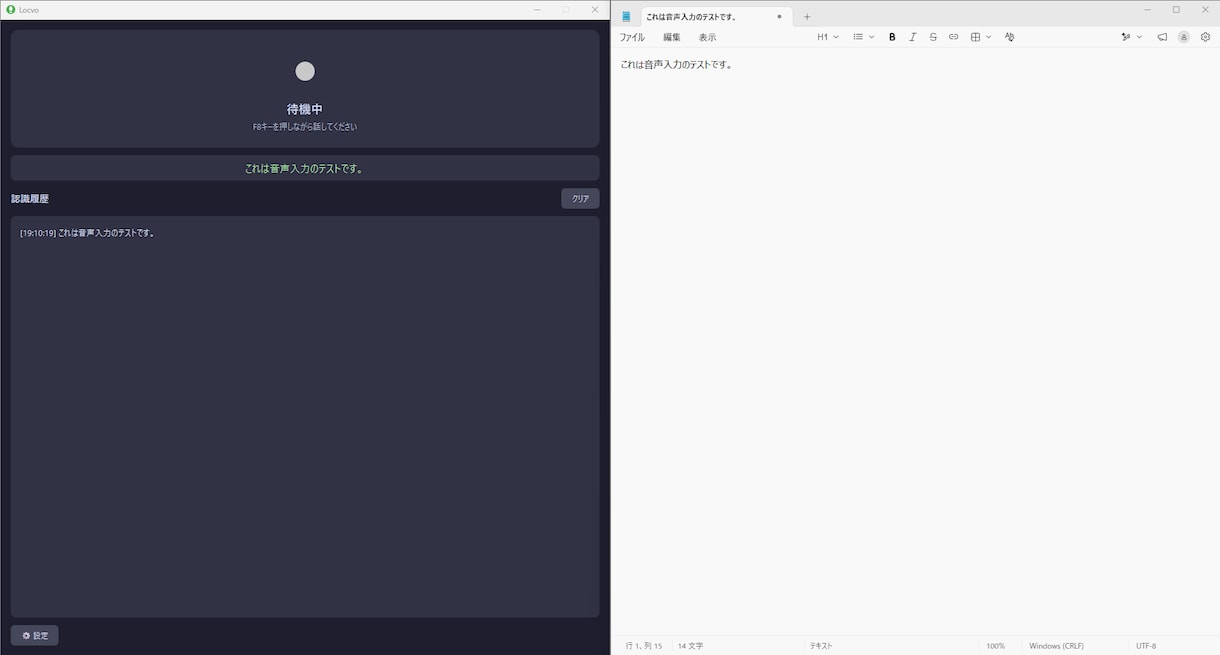
Task: Apply italic formatting in Notepad
Action: 912,37
